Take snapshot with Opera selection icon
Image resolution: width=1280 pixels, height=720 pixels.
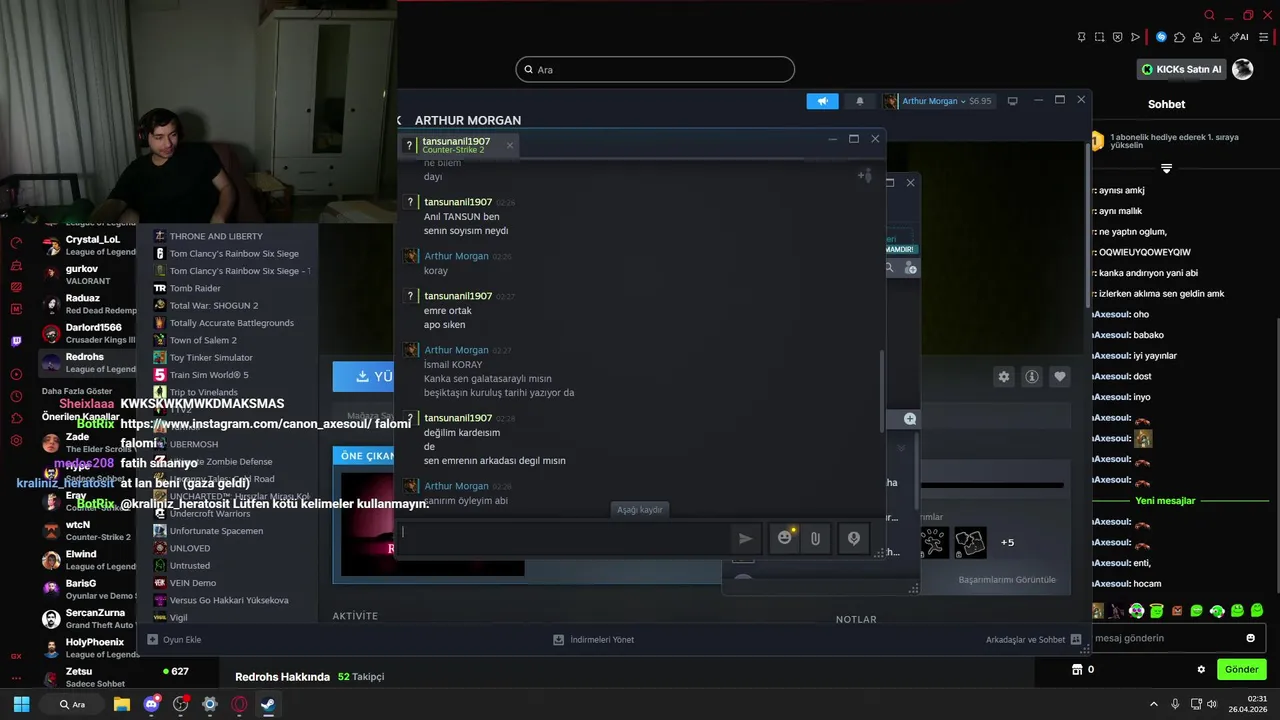coord(1099,37)
